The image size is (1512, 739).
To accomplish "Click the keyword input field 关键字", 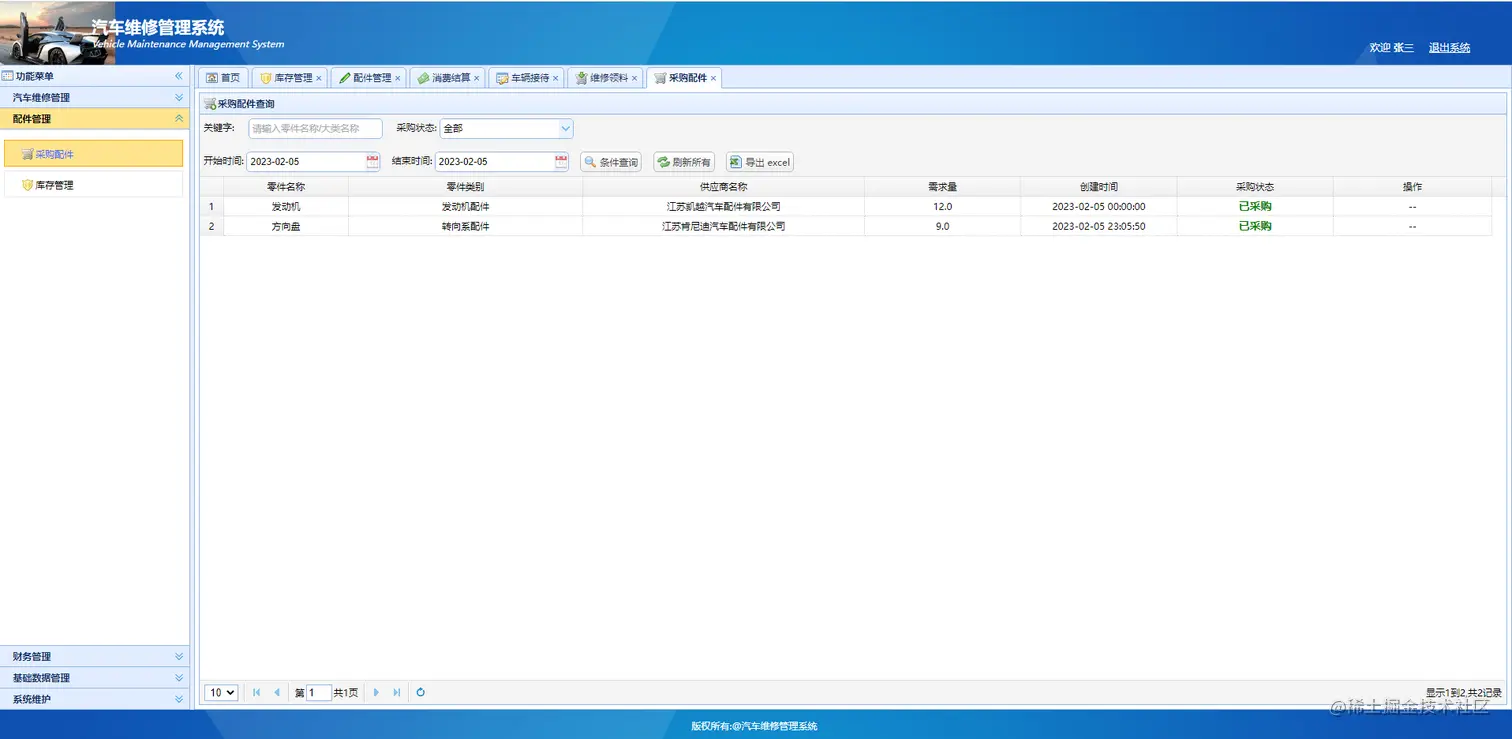I will pyautogui.click(x=315, y=128).
